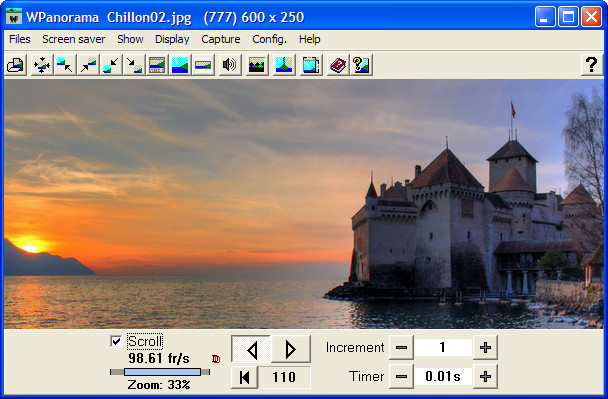608x399 pixels.
Task: Toggle sound with the speaker icon
Action: (x=229, y=65)
